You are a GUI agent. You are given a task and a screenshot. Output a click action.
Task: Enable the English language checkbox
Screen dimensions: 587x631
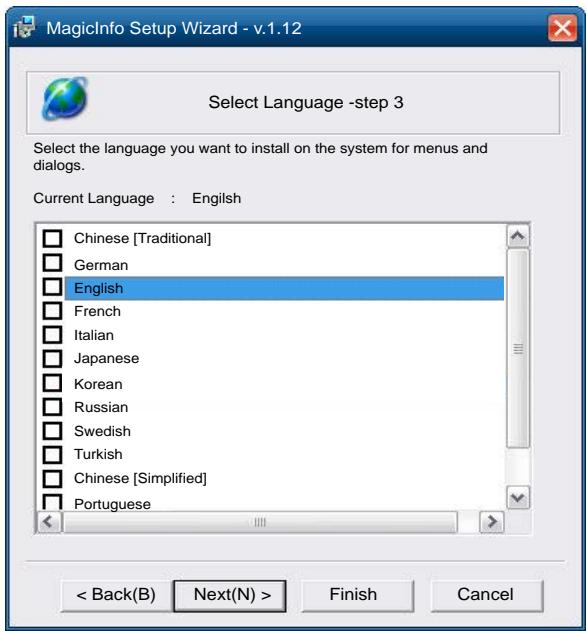[52, 287]
